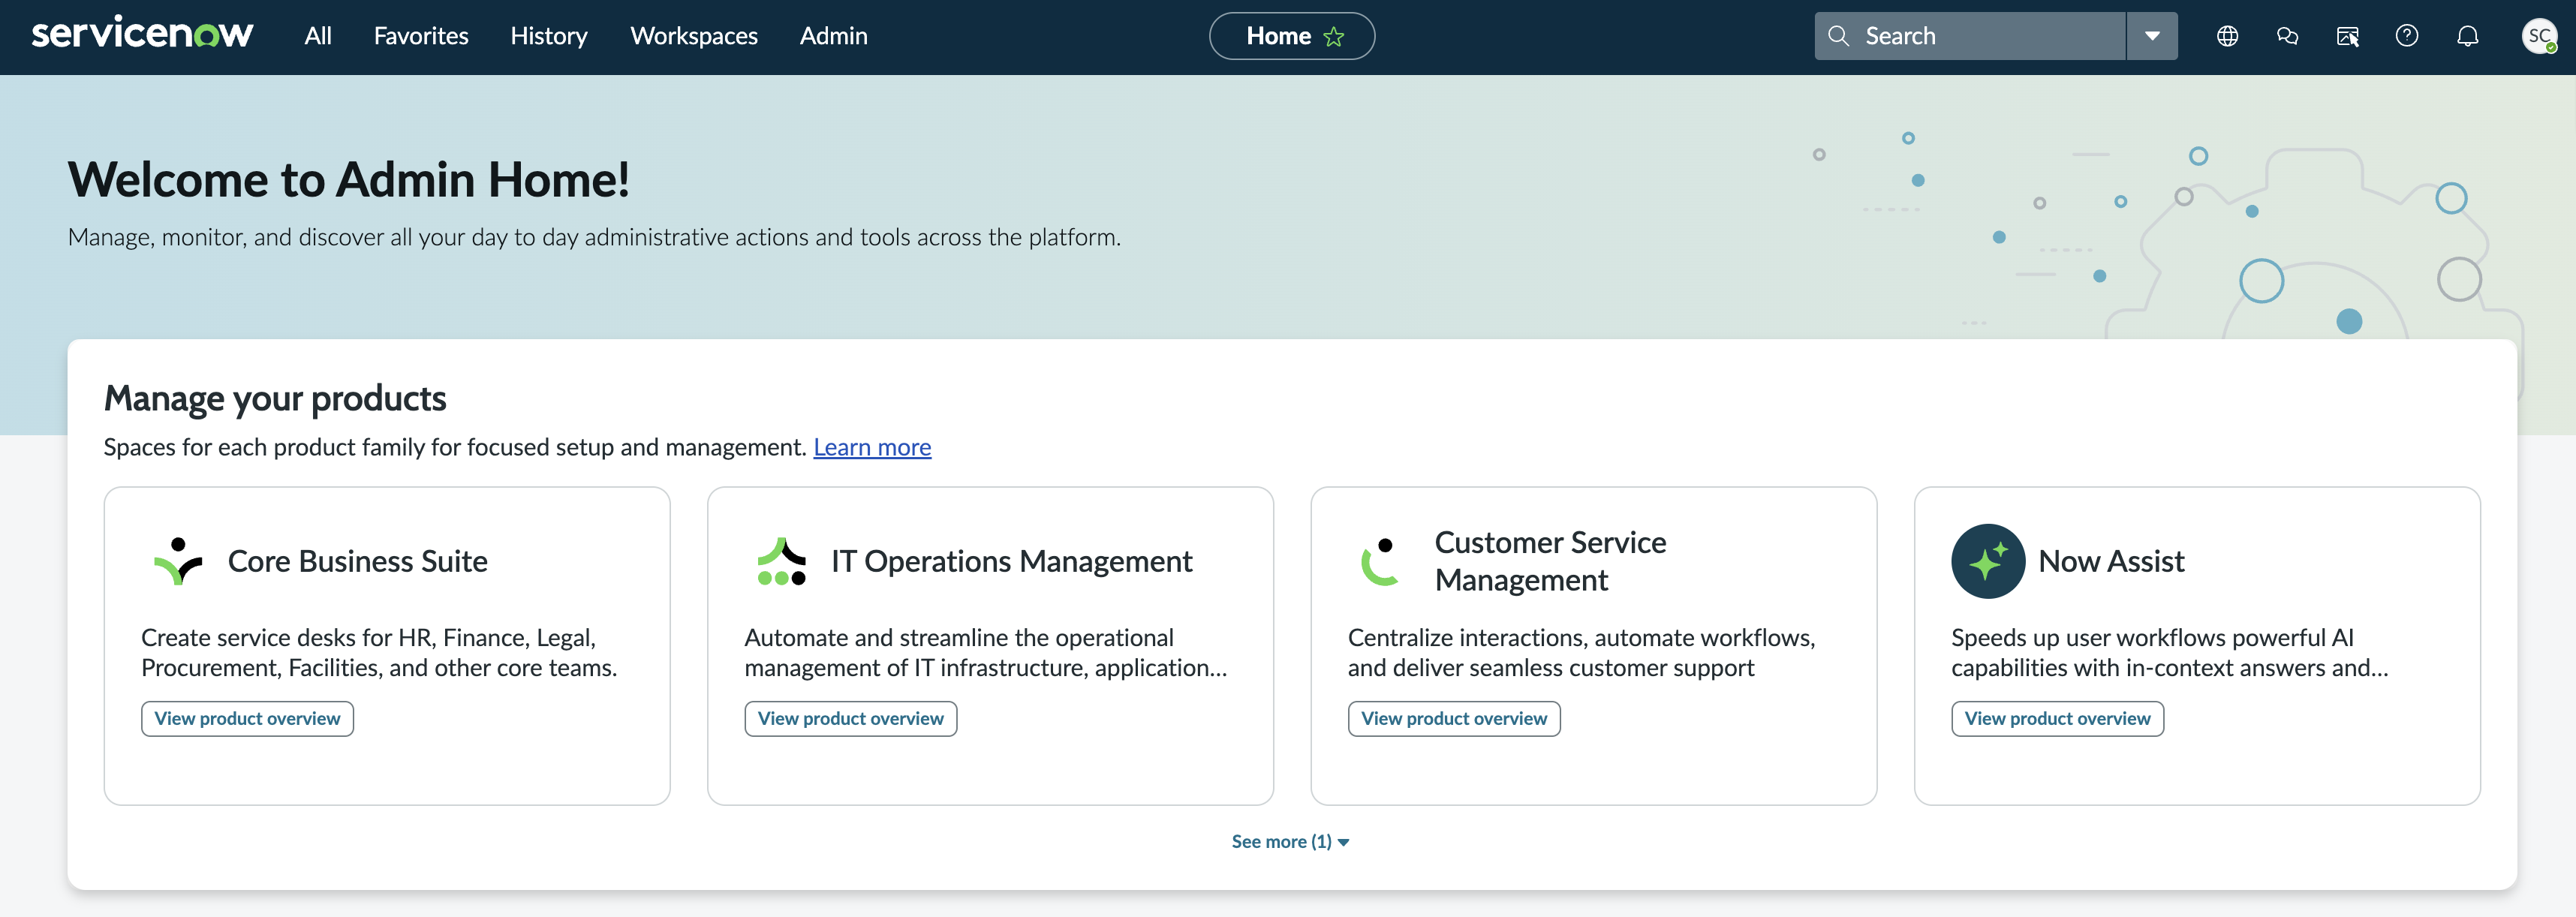Click the Now Assist sparkle icon

(1987, 561)
